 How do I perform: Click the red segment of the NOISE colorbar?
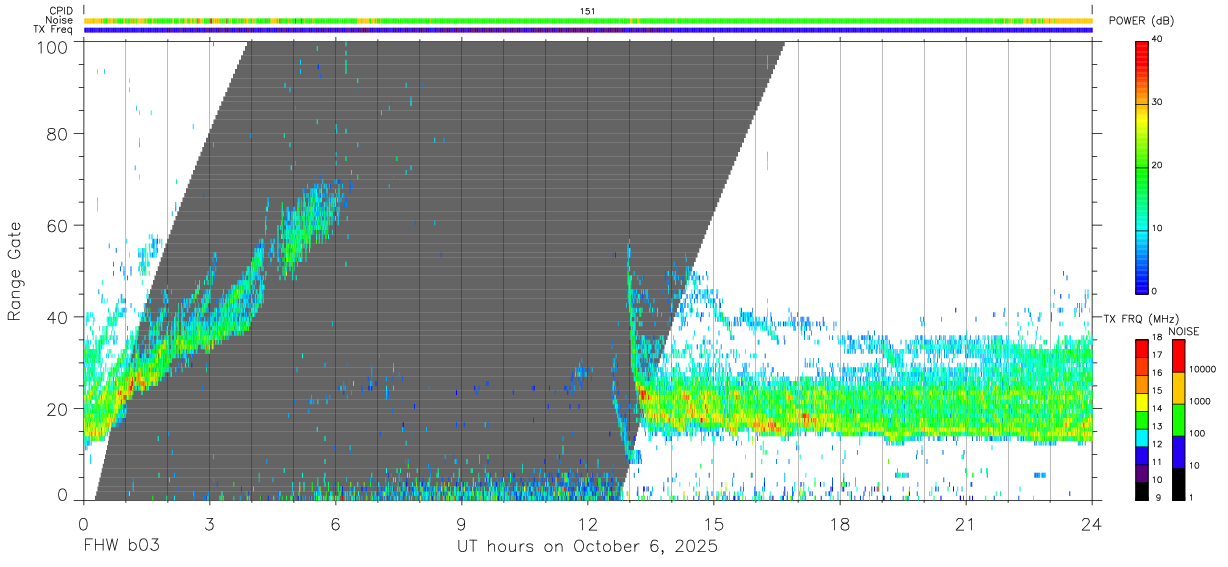[1179, 357]
